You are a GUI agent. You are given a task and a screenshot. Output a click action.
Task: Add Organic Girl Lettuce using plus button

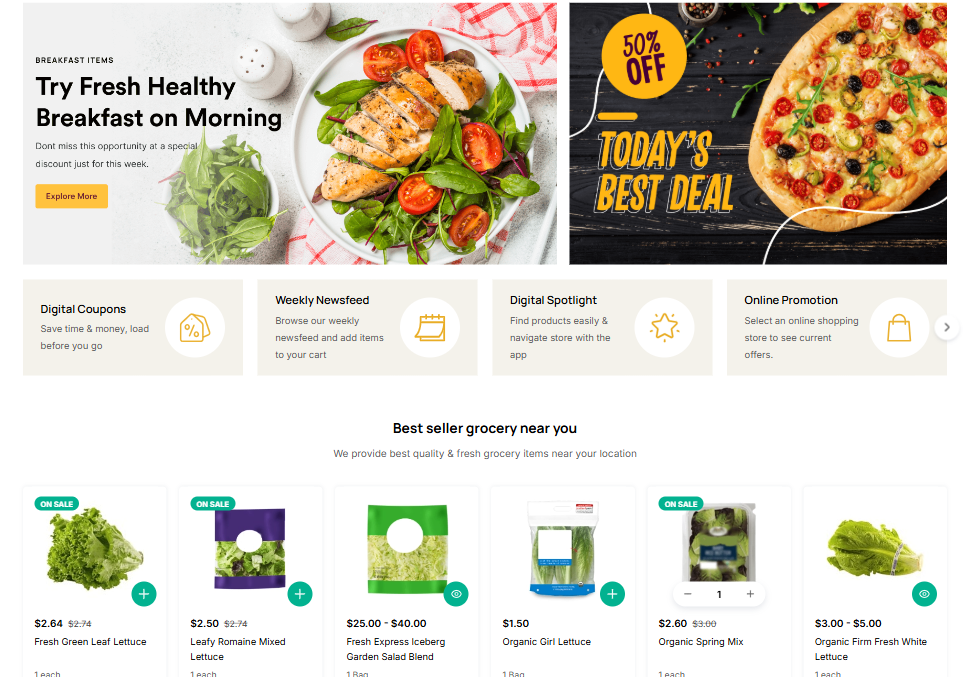click(612, 594)
